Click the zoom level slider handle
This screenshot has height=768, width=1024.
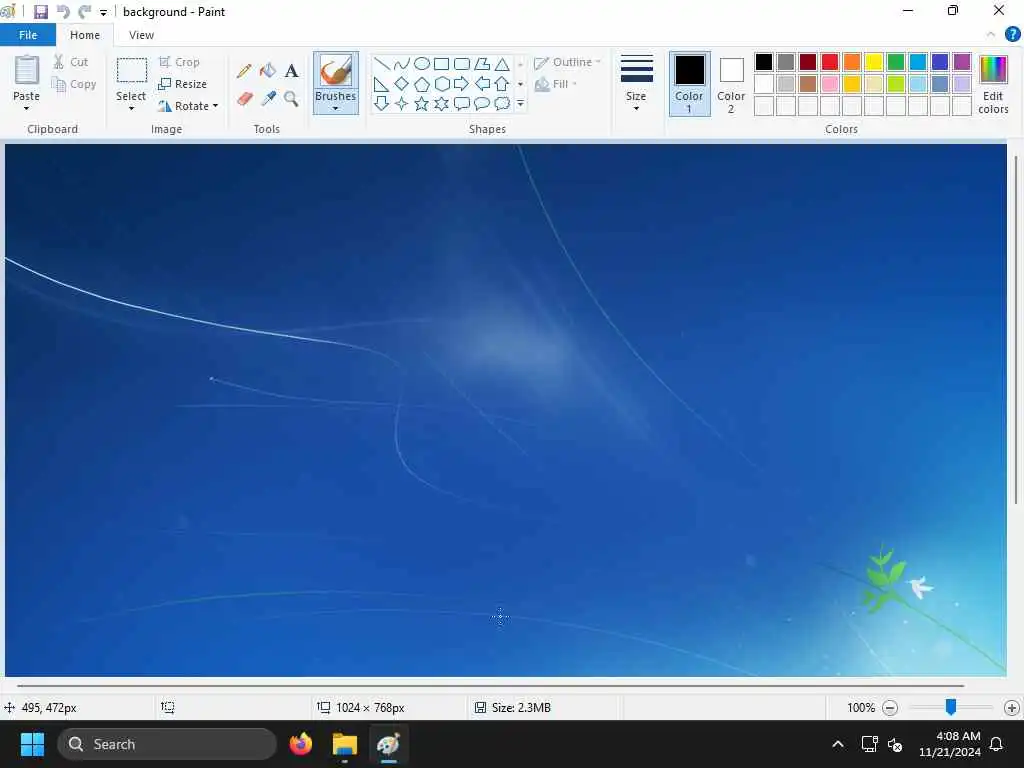[951, 706]
